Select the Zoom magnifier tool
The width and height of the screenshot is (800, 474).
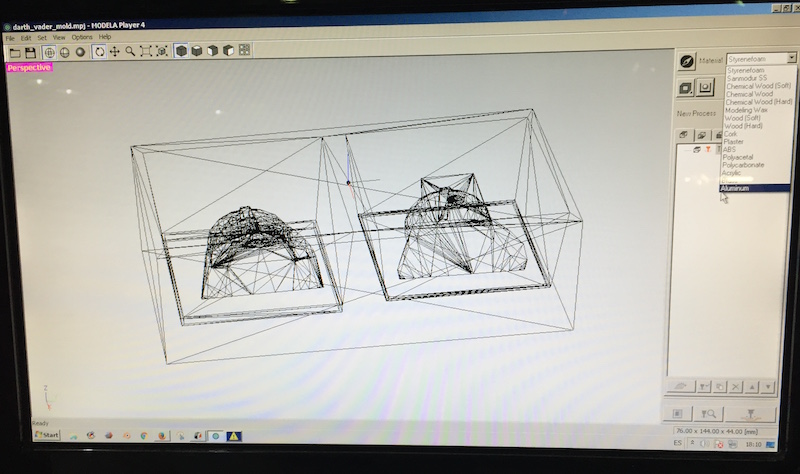coord(131,51)
